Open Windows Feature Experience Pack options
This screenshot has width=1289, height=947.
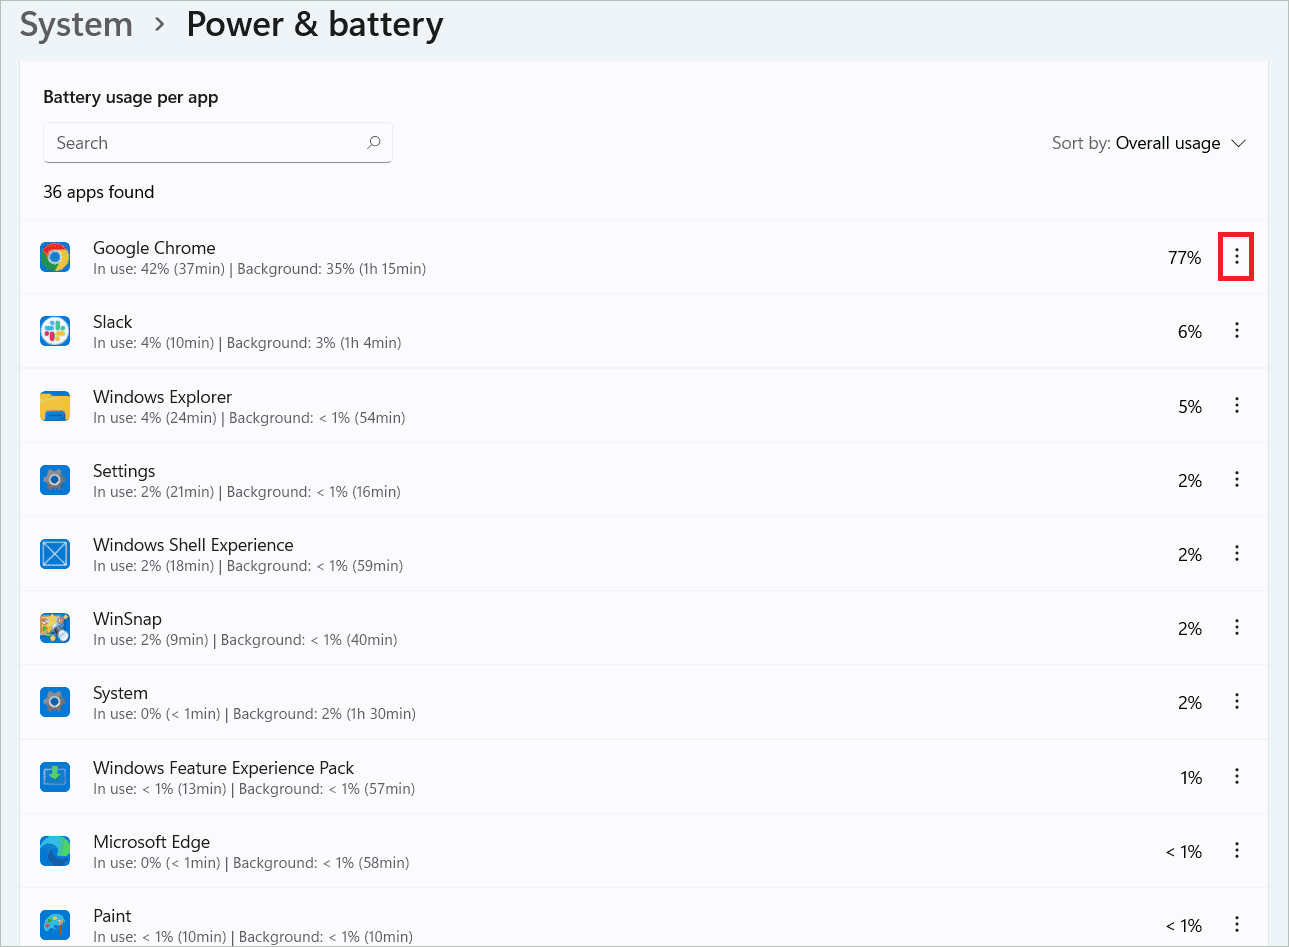click(1237, 776)
